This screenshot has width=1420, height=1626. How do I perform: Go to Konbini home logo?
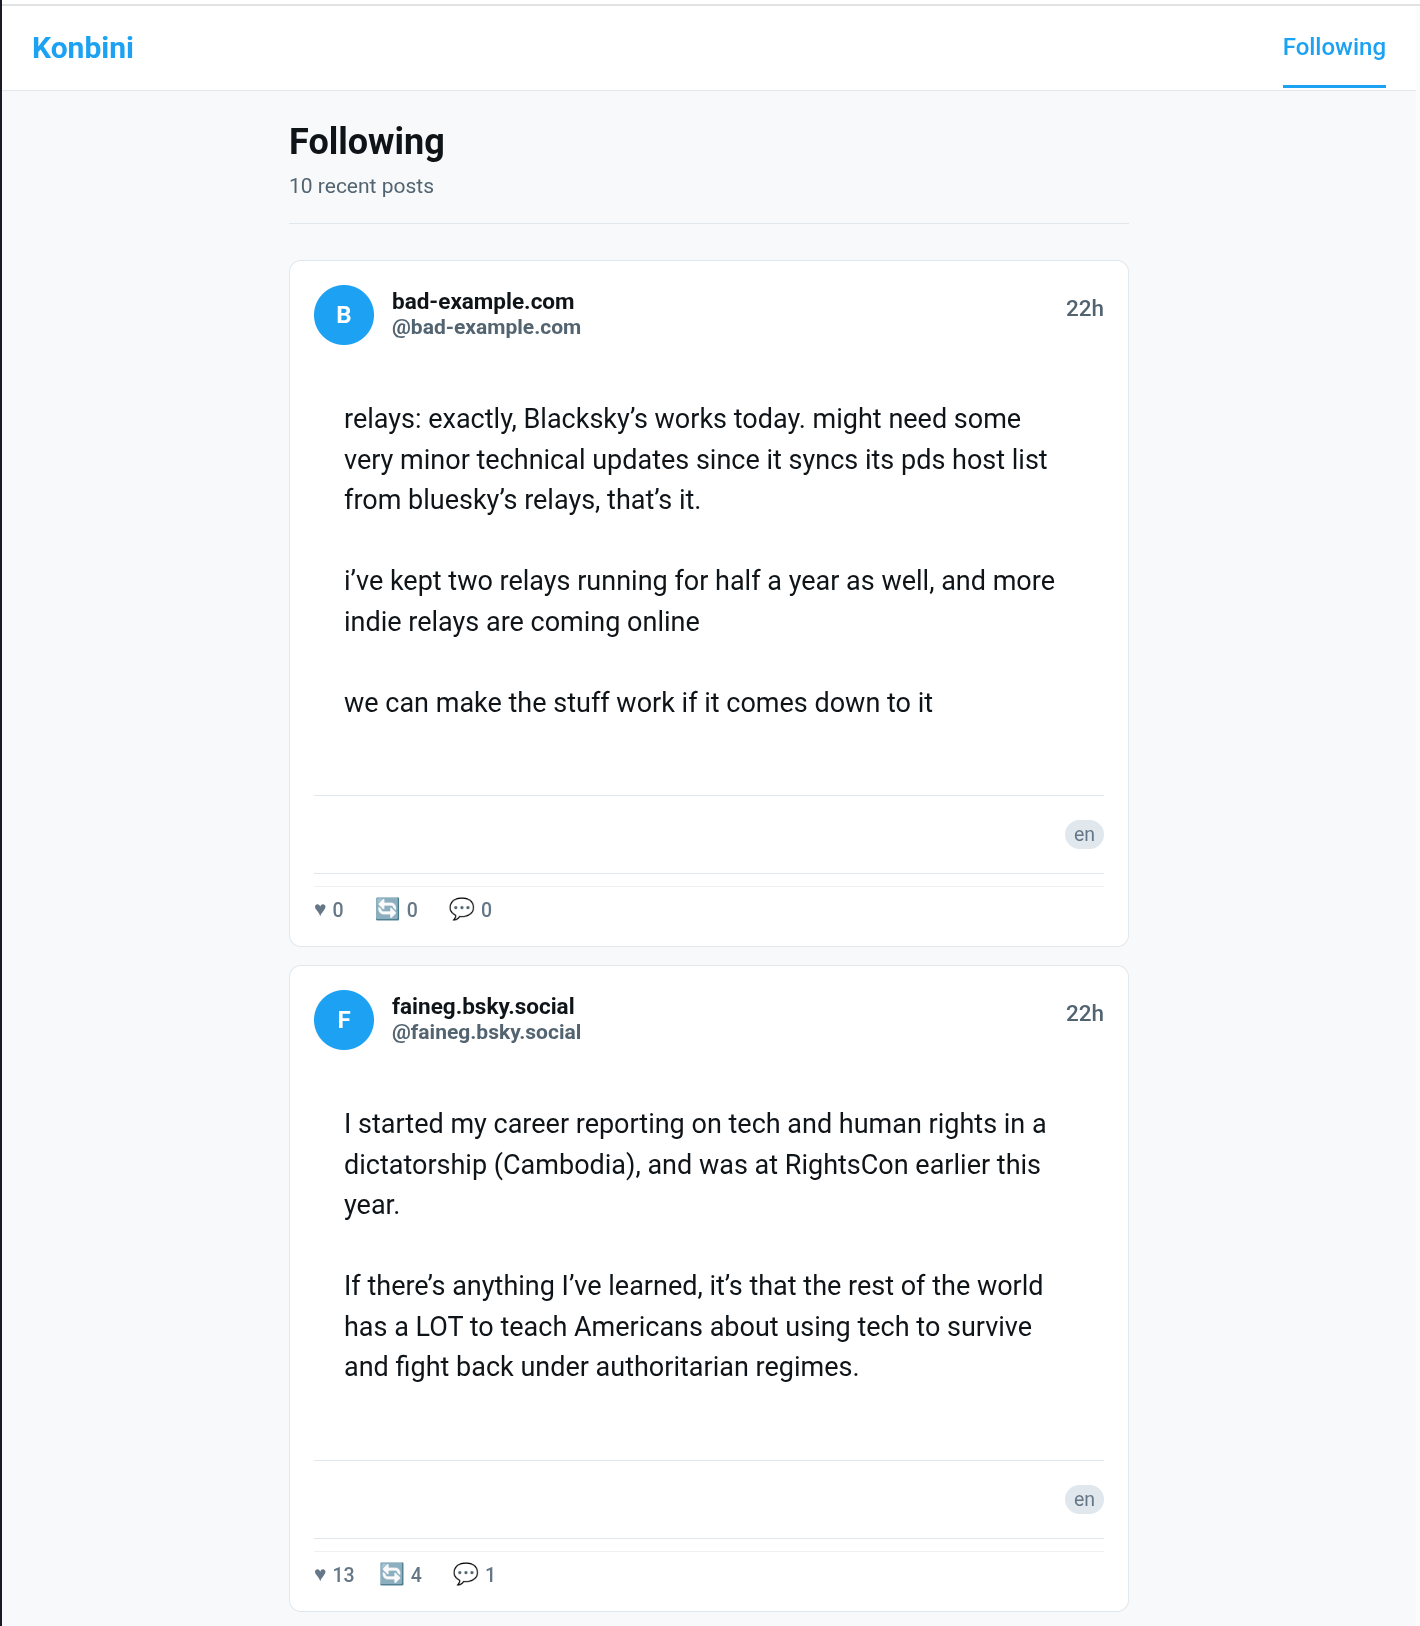(83, 48)
